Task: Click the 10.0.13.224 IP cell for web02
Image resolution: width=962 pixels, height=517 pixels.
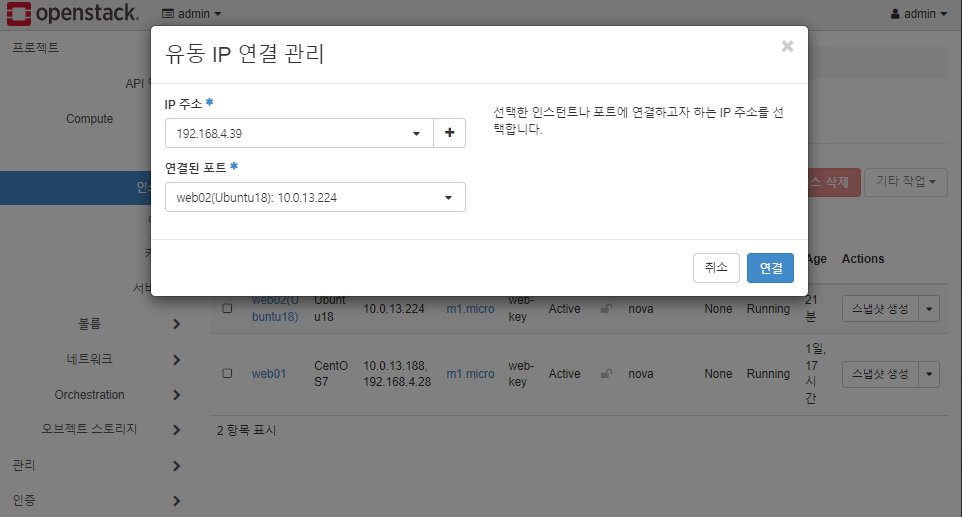Action: pyautogui.click(x=394, y=309)
